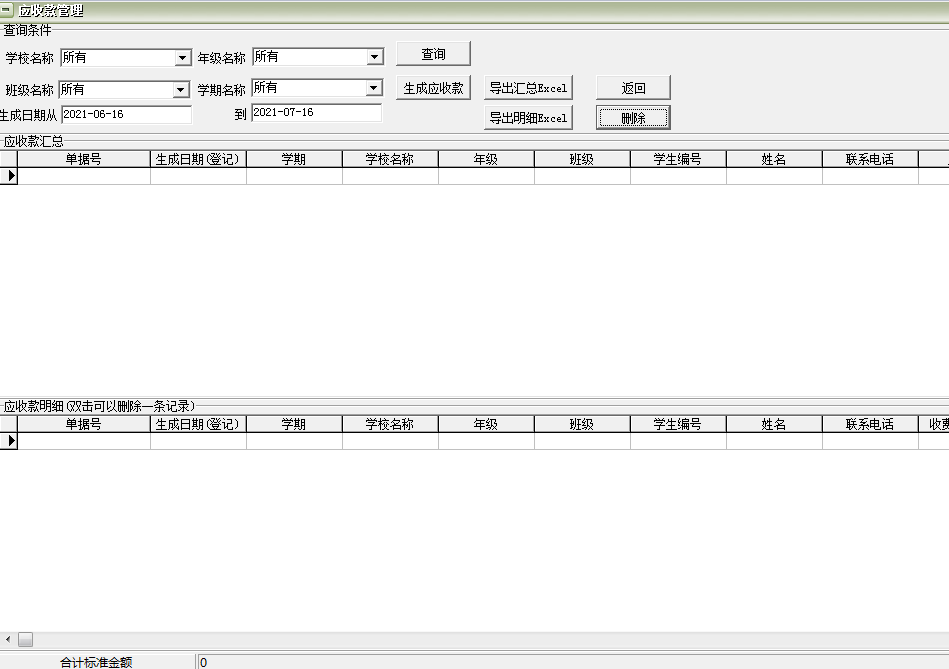Screen dimensions: 949x669
Task: Focus the 生成日期从 date field 2021-06-16
Action: pyautogui.click(x=126, y=114)
